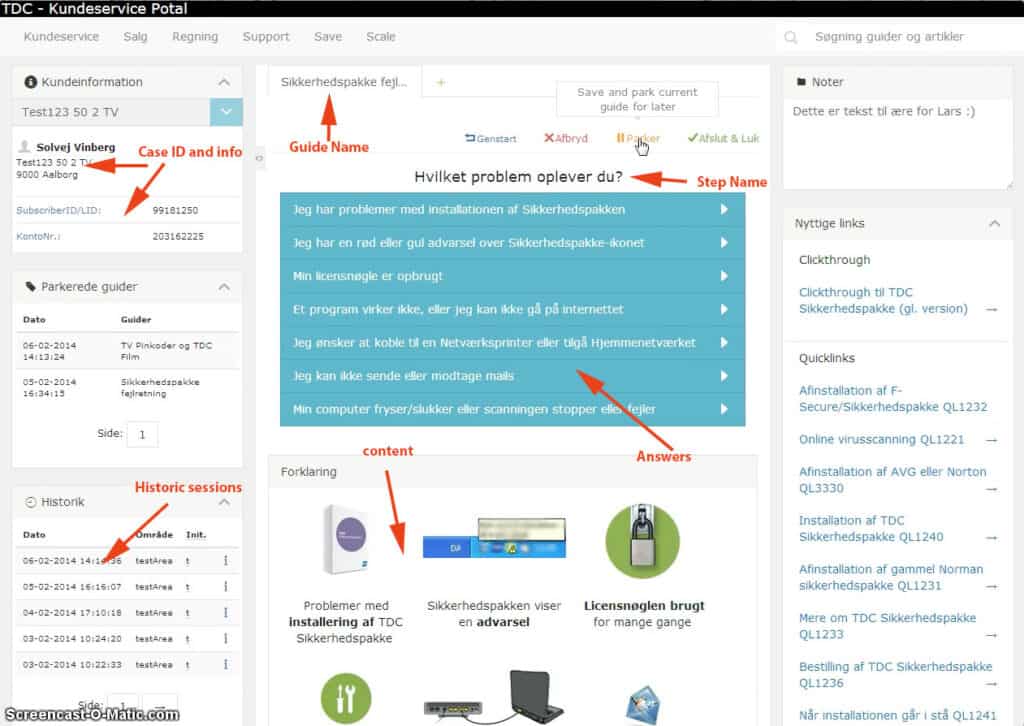Open the Kundeservice menu

61,37
